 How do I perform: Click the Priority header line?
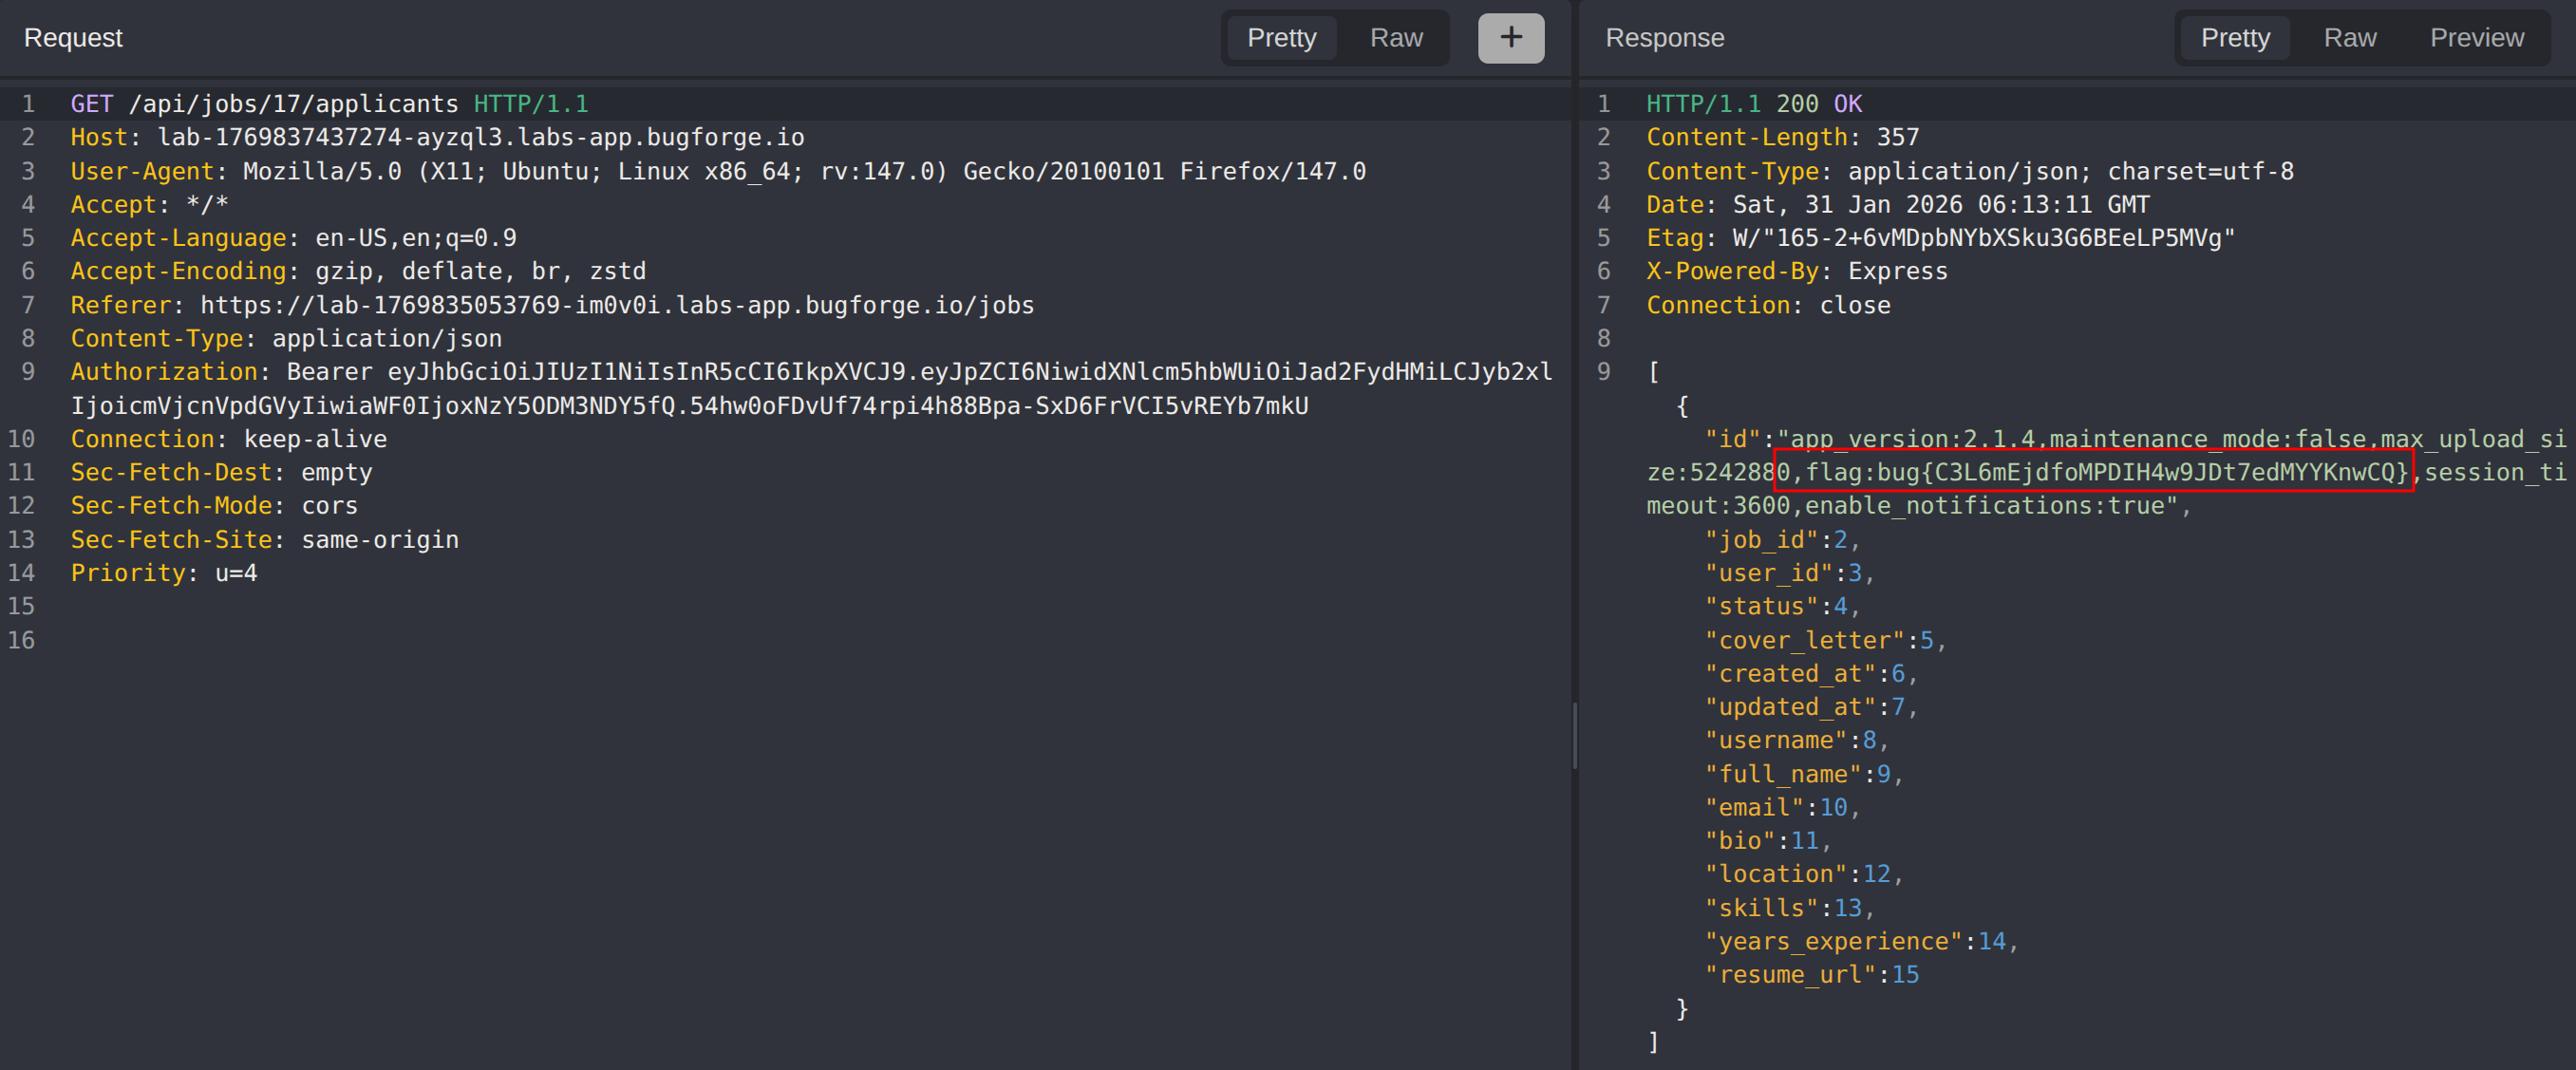(x=164, y=573)
